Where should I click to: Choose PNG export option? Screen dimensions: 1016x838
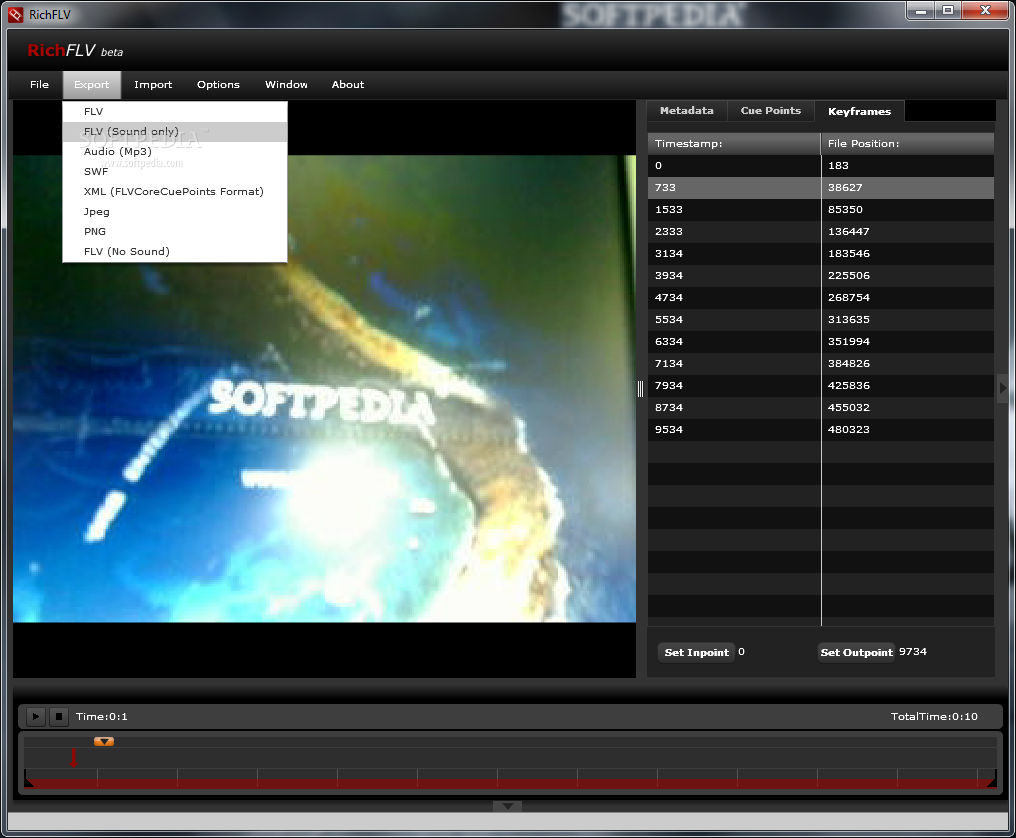175,231
